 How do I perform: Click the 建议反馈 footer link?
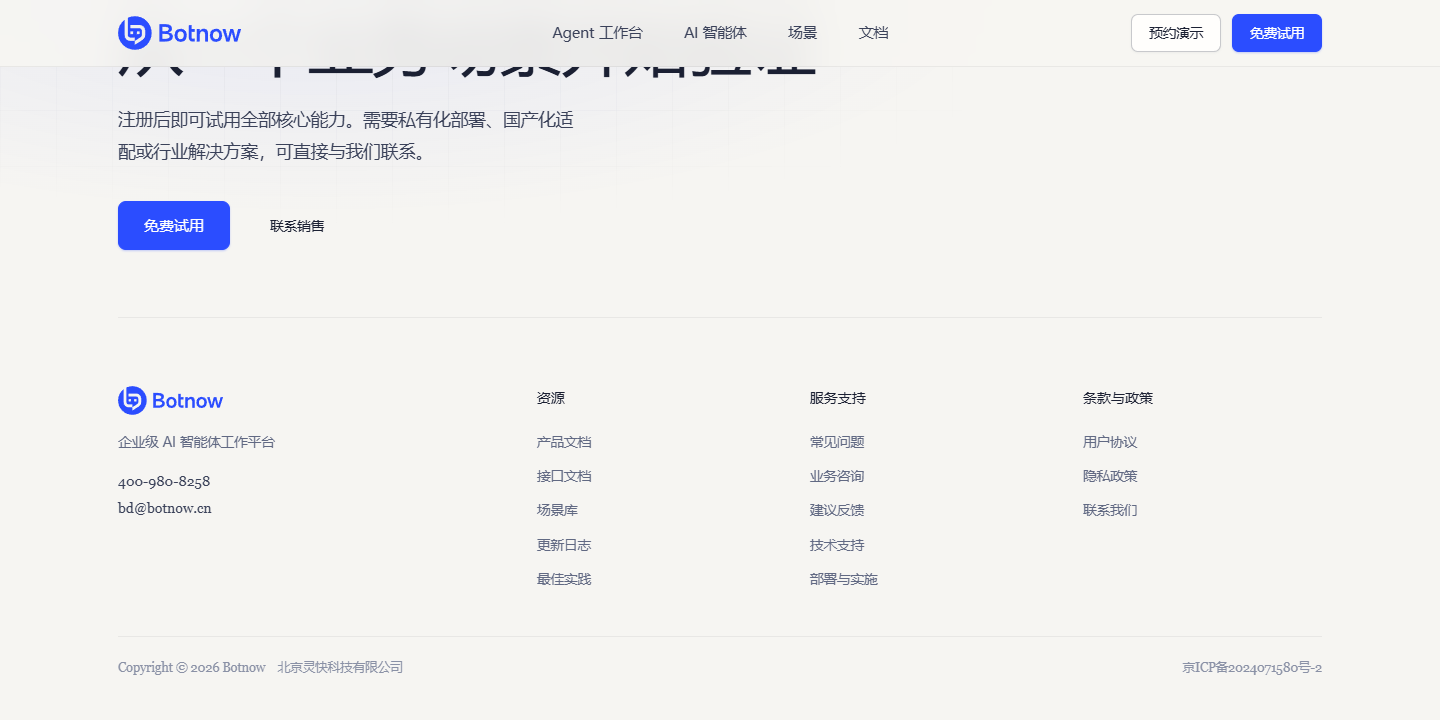coord(837,510)
